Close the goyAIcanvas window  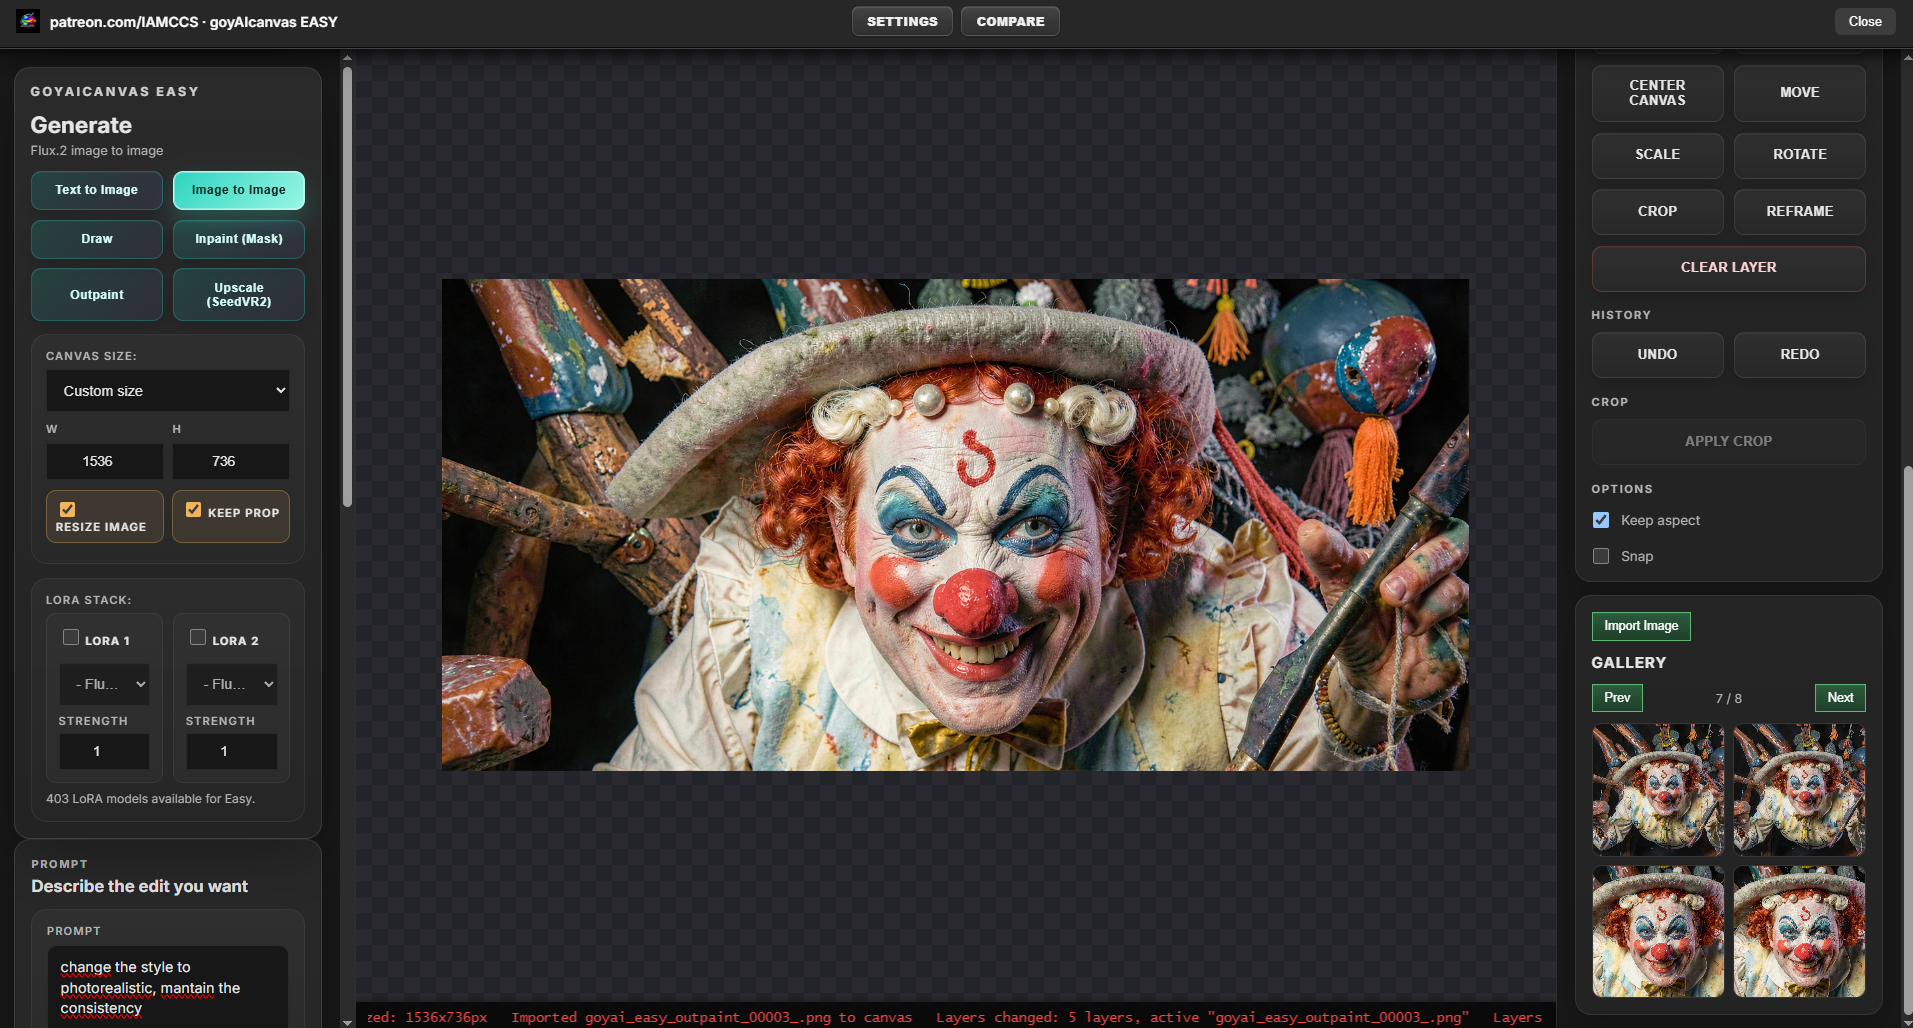click(x=1864, y=21)
